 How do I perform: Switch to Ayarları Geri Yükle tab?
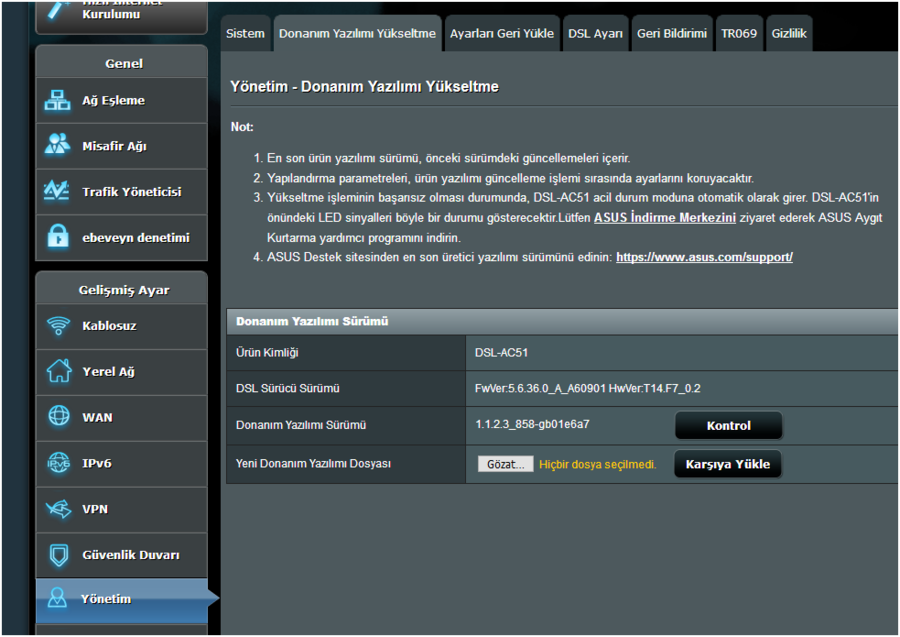point(502,33)
